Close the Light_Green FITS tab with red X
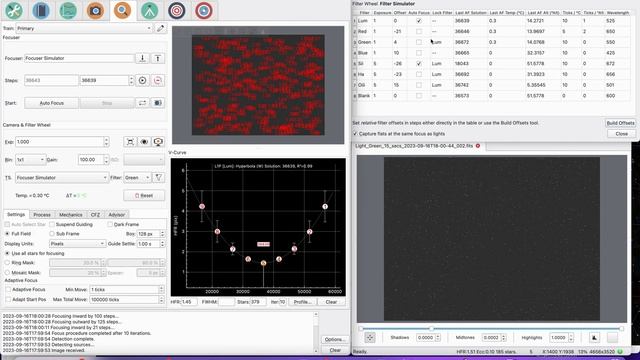This screenshot has width=640, height=360. tap(478, 146)
